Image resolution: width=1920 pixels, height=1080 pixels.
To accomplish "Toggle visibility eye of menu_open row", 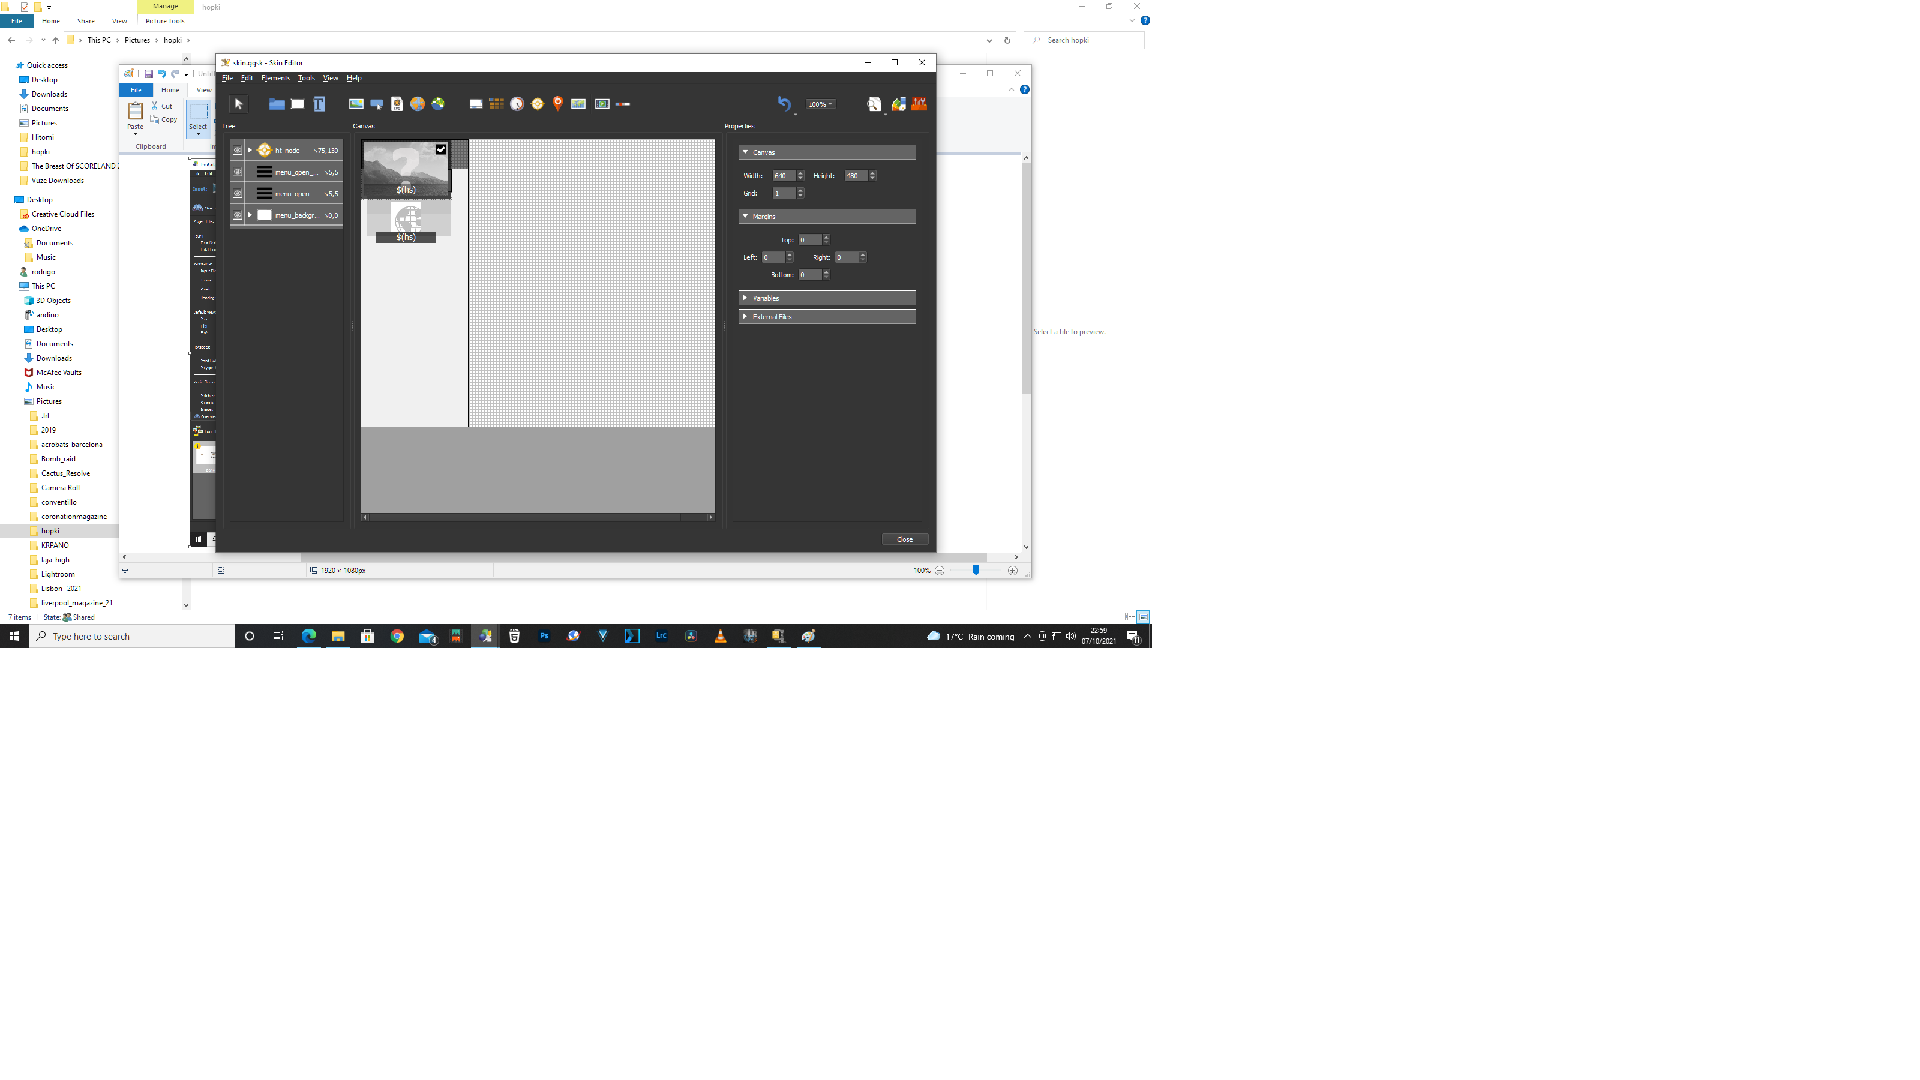I will pyautogui.click(x=237, y=172).
